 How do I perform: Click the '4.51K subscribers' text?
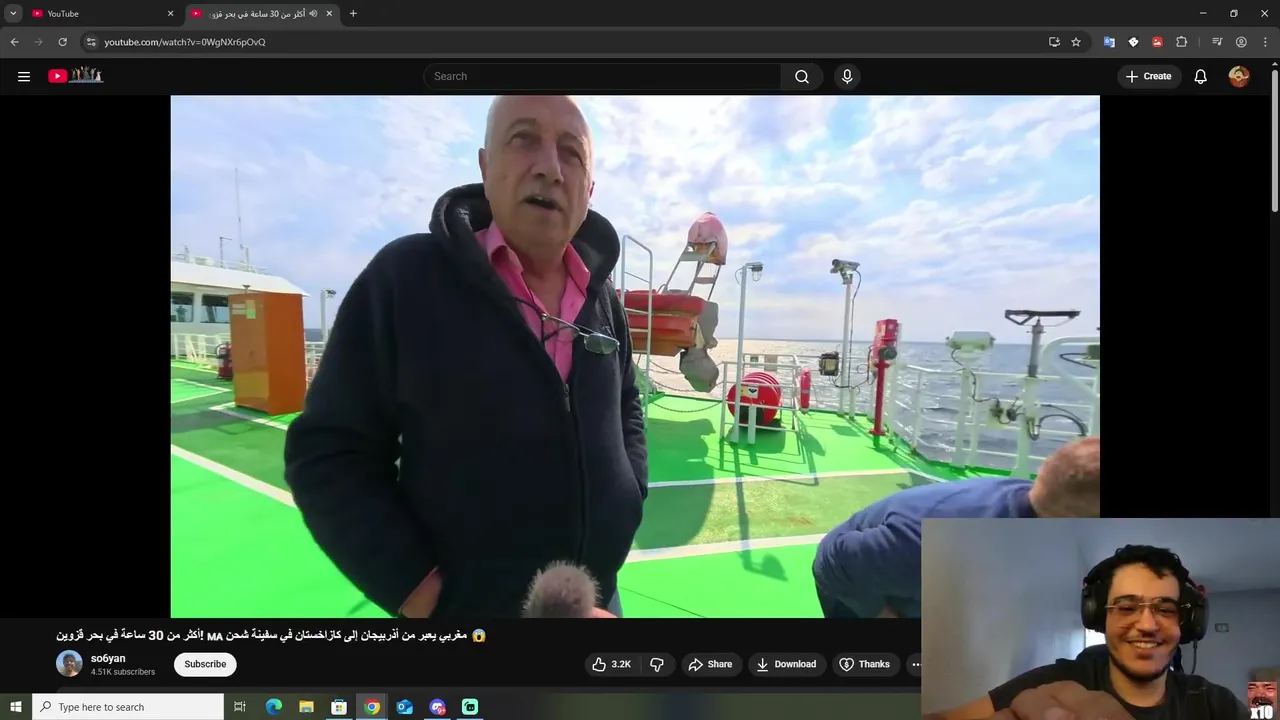(x=123, y=672)
